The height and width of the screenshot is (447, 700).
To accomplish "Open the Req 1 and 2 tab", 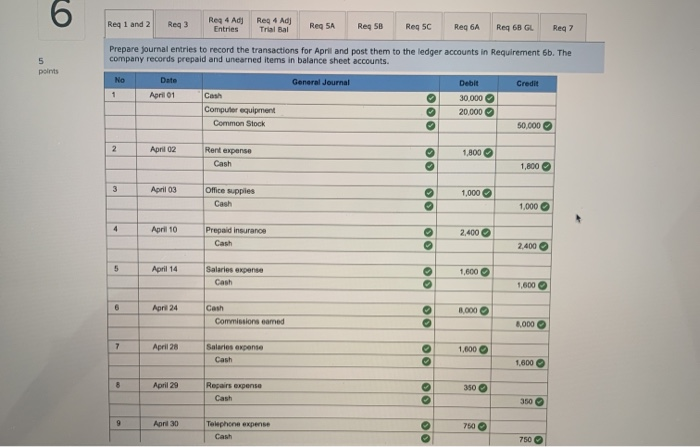I will [129, 25].
